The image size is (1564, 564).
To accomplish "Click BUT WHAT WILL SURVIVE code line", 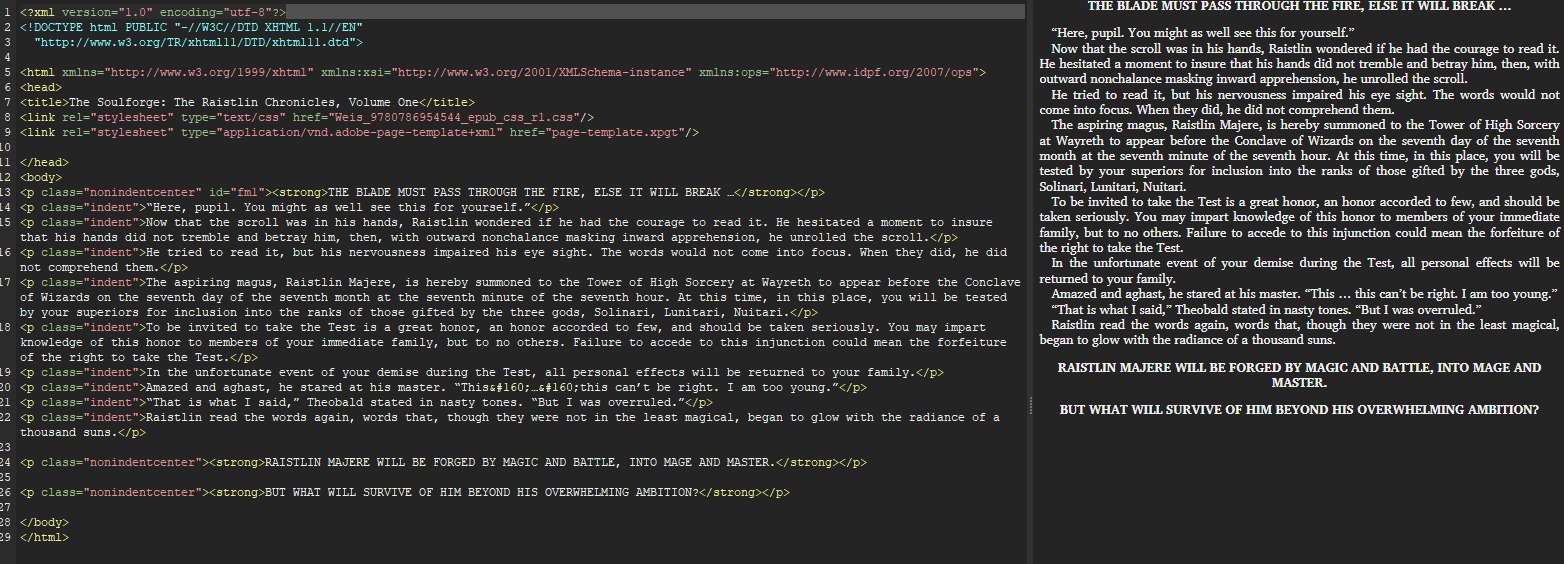I will (x=405, y=492).
